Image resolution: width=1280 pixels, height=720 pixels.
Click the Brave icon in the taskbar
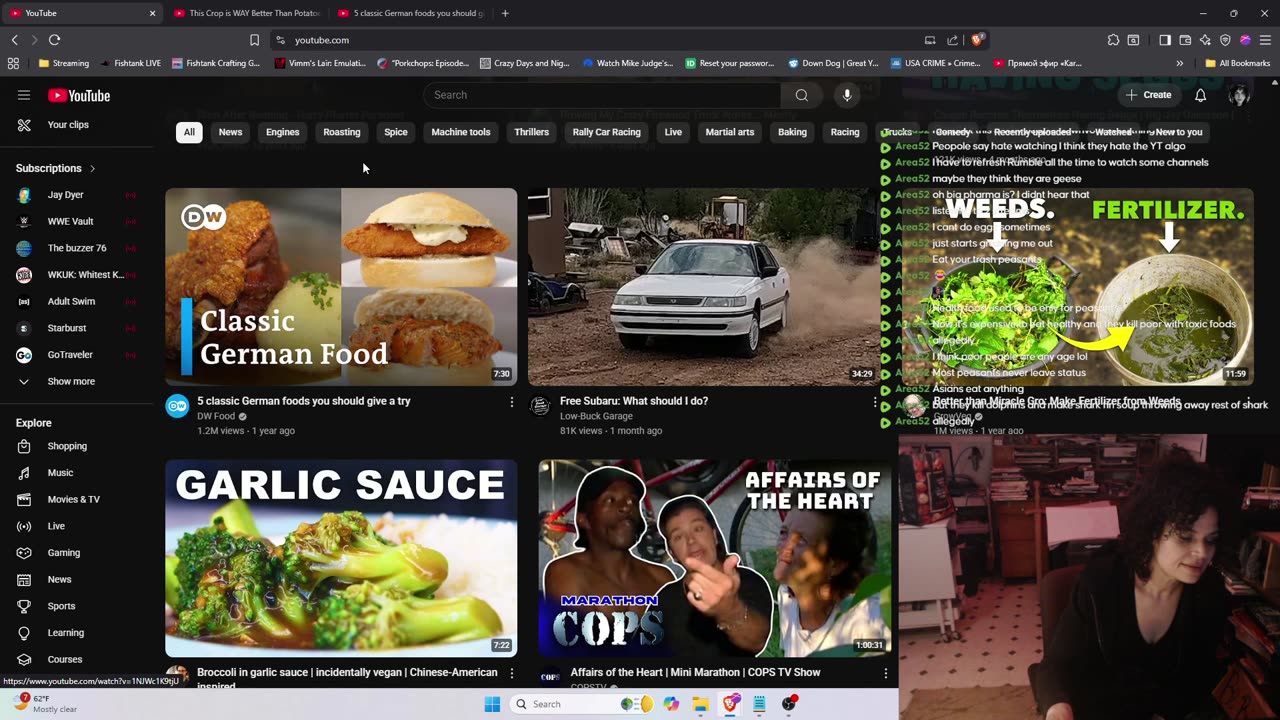tap(730, 704)
